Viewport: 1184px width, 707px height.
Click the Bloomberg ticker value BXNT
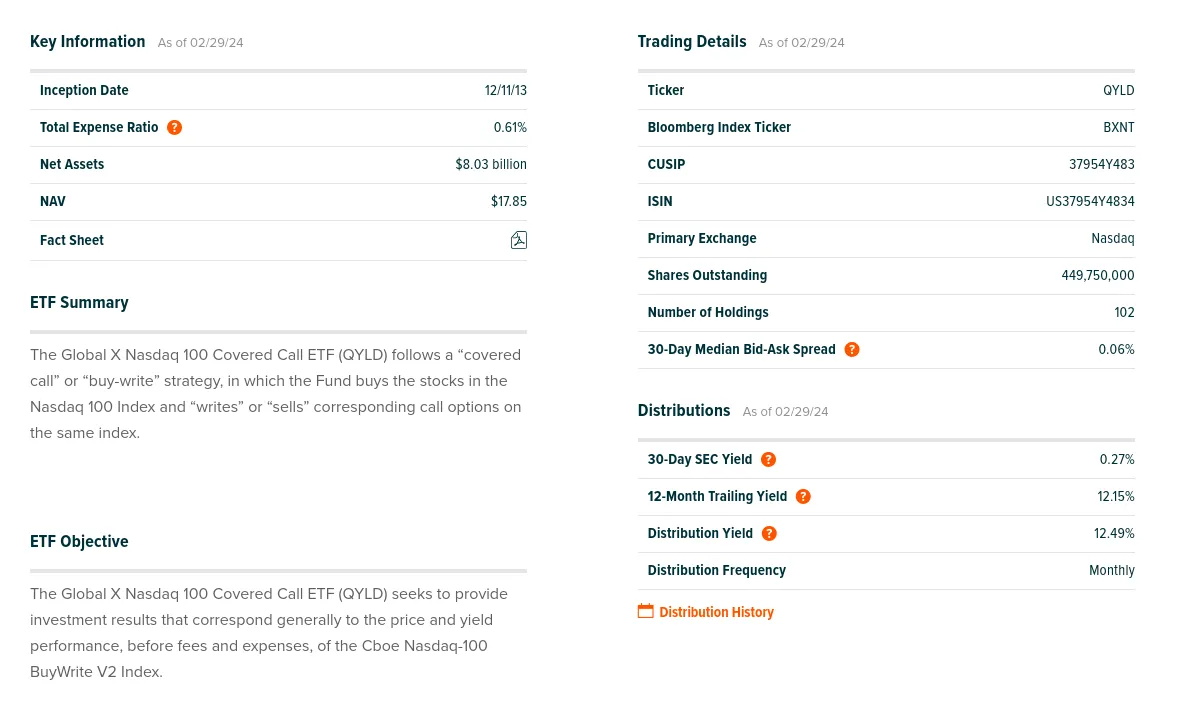pyautogui.click(x=1118, y=128)
